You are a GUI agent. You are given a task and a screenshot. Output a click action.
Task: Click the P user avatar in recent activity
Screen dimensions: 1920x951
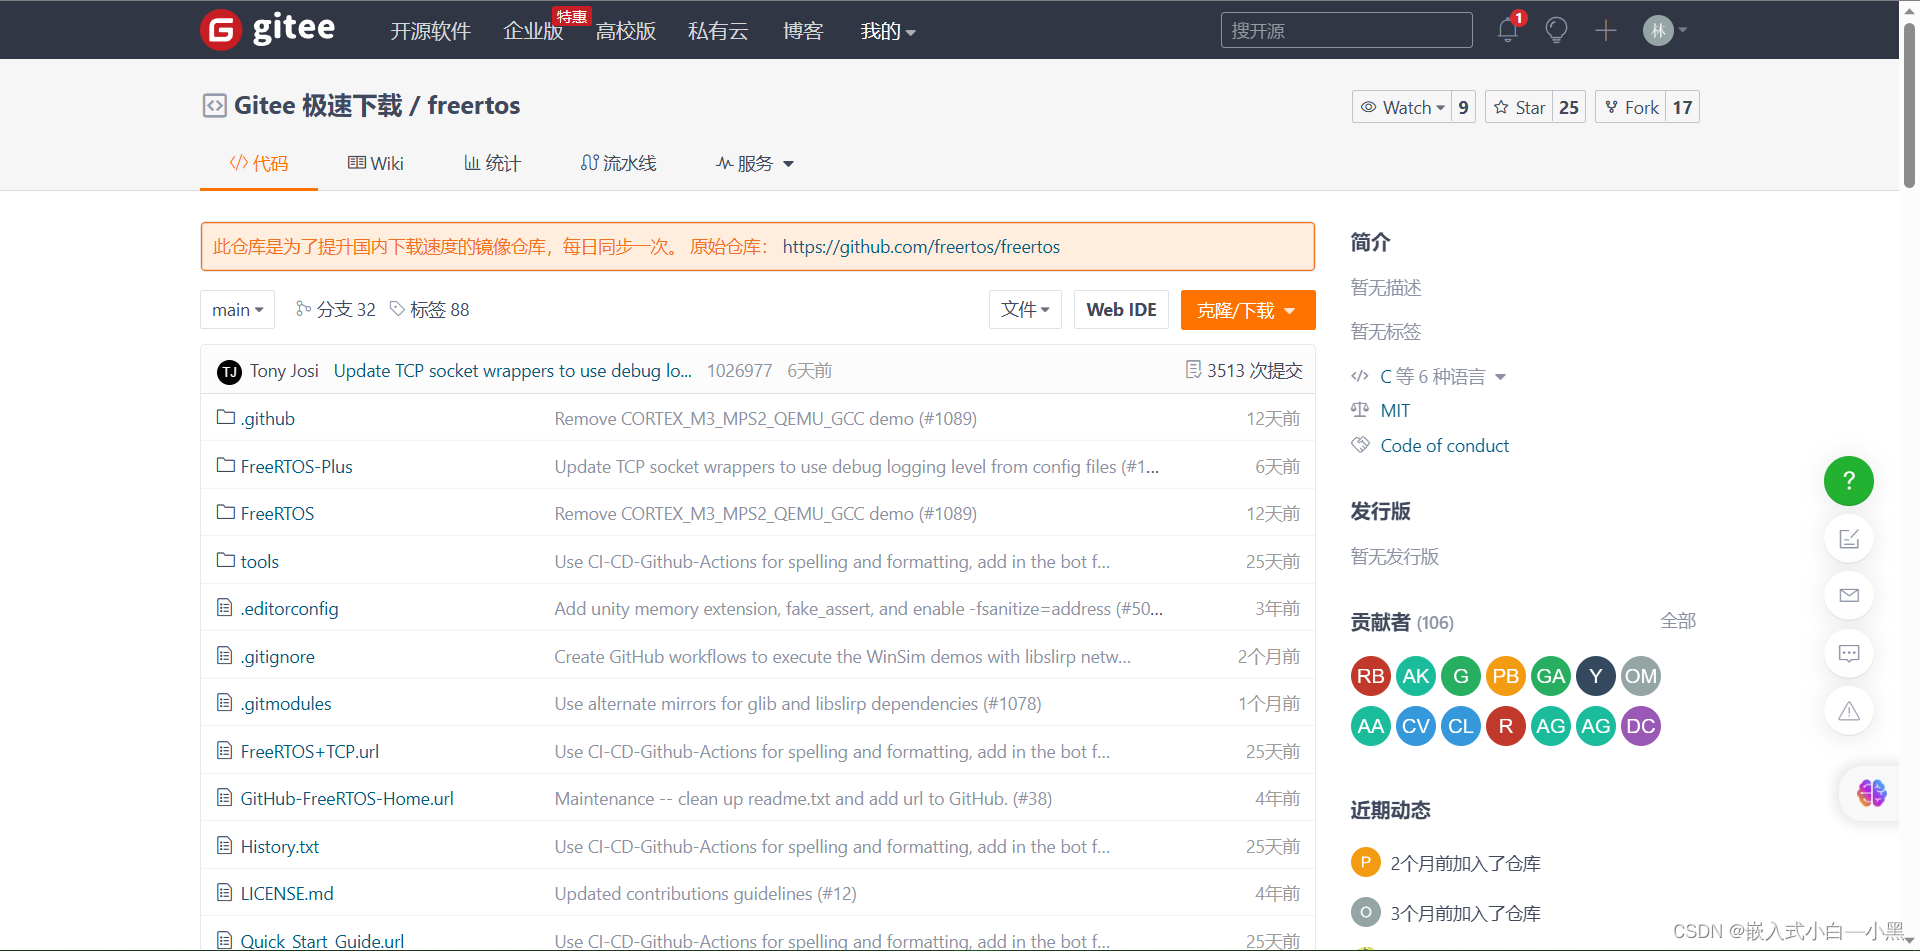tap(1365, 862)
